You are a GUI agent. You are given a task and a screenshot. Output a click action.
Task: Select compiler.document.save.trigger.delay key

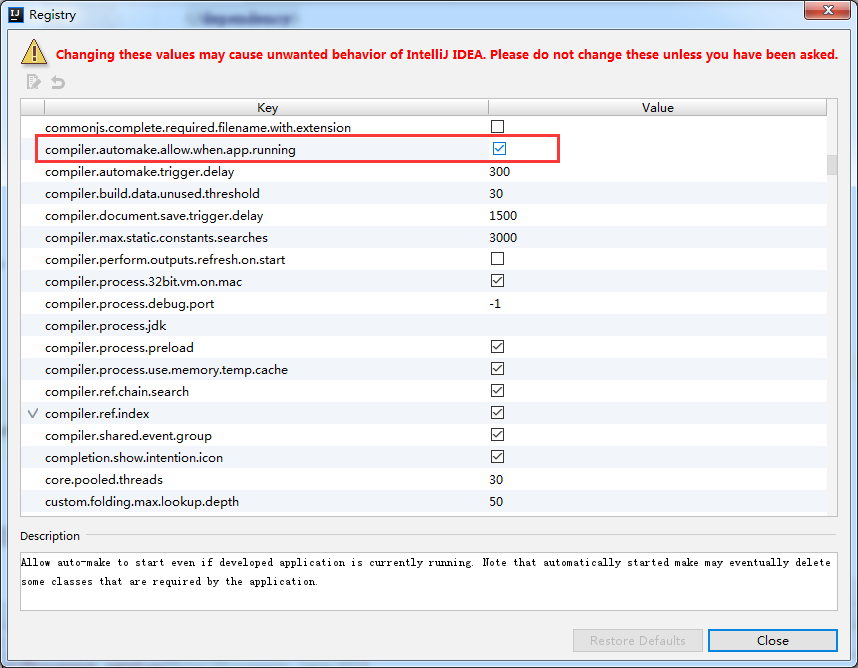pos(154,216)
